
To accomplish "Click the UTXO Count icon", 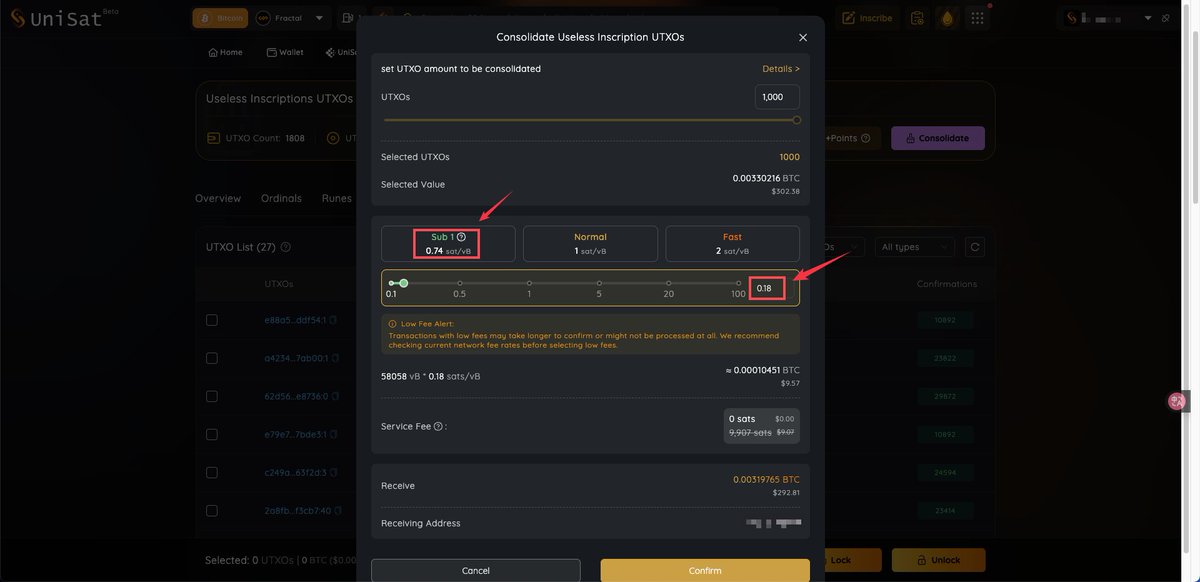I will (x=213, y=138).
